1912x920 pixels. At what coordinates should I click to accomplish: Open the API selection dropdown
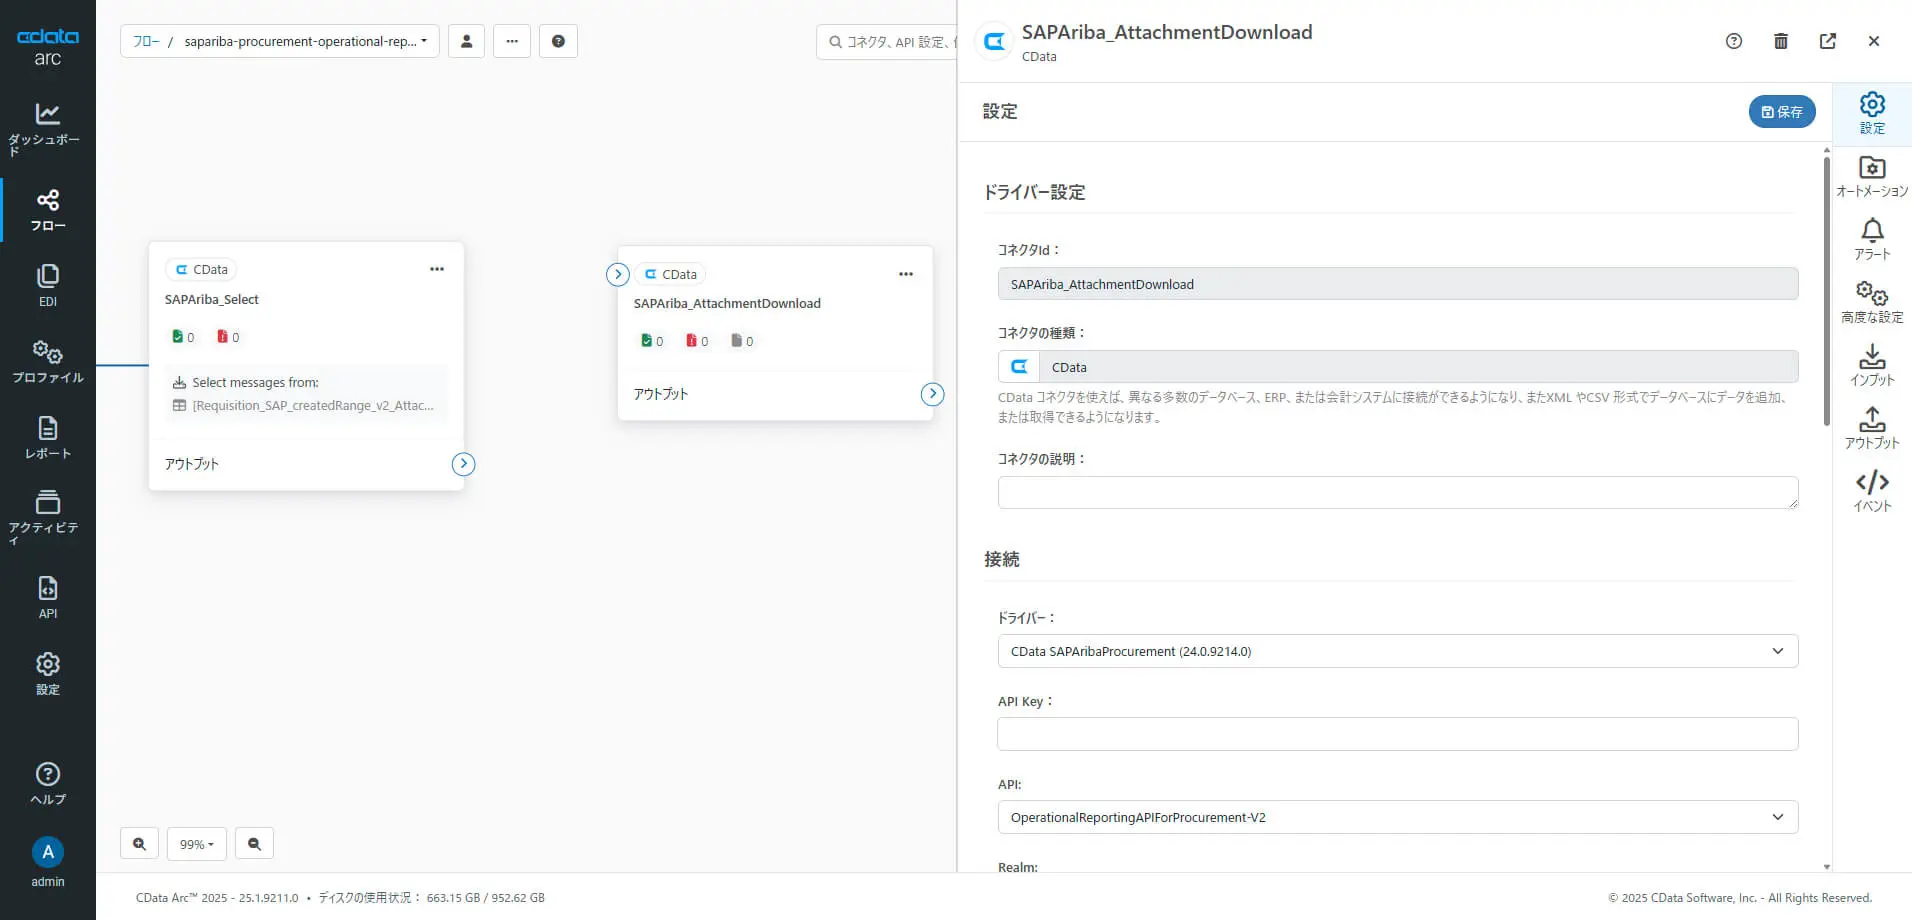[x=1397, y=817]
